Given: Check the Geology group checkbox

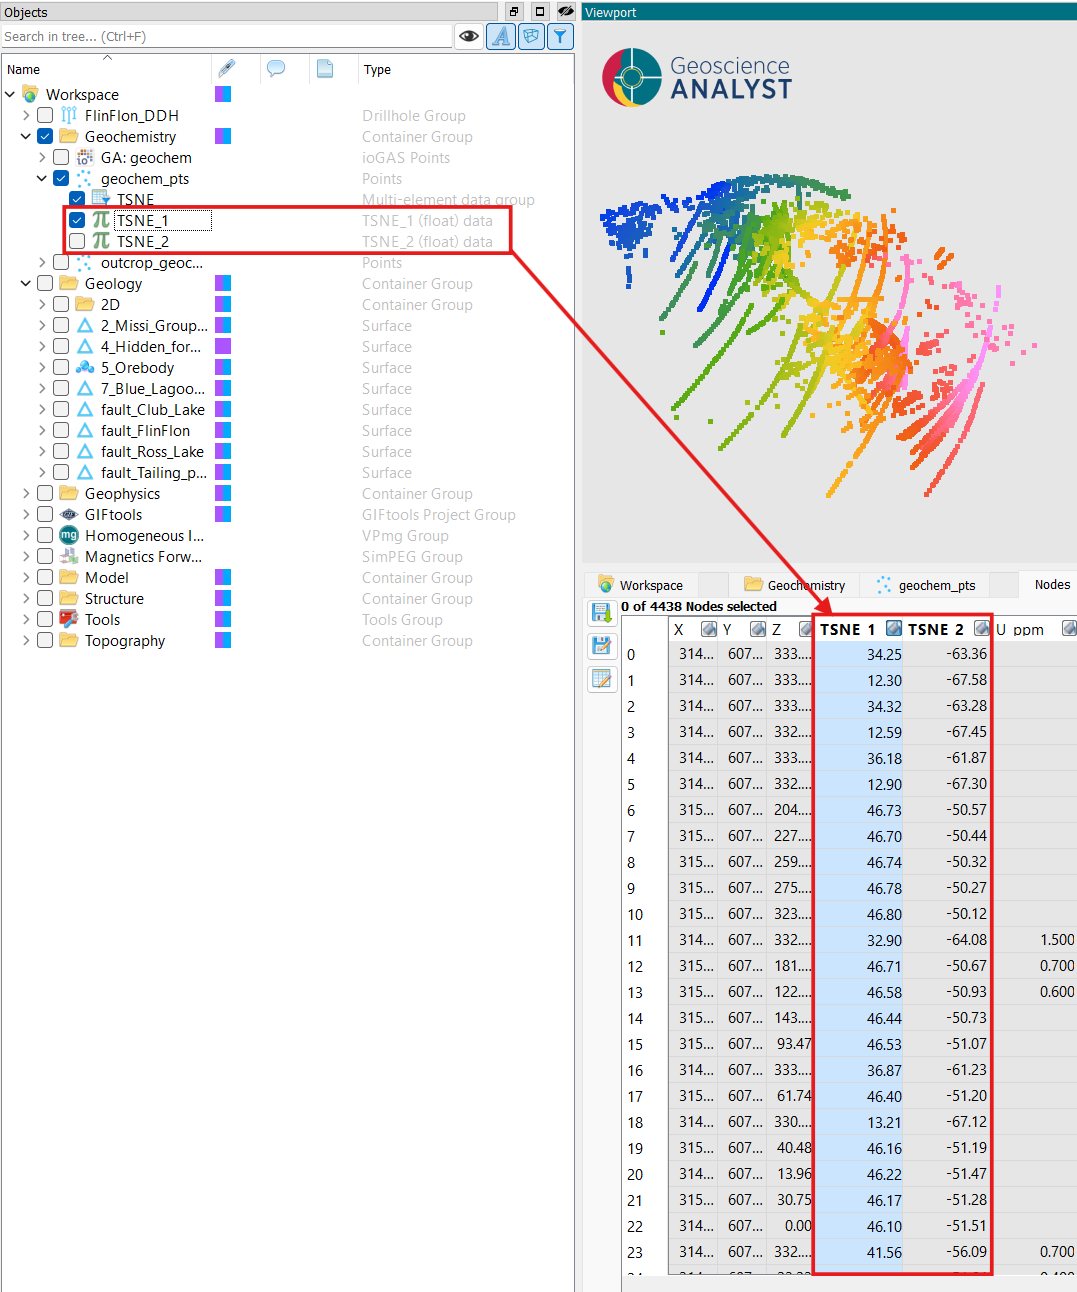Looking at the screenshot, I should click(45, 283).
